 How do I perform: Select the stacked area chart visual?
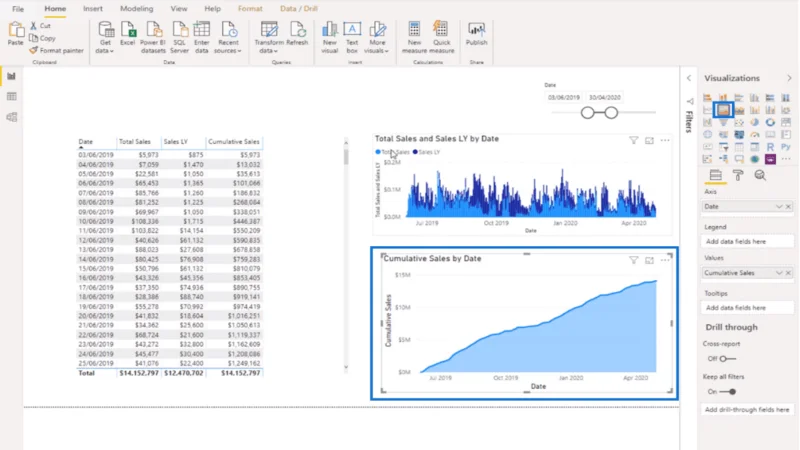coord(739,110)
